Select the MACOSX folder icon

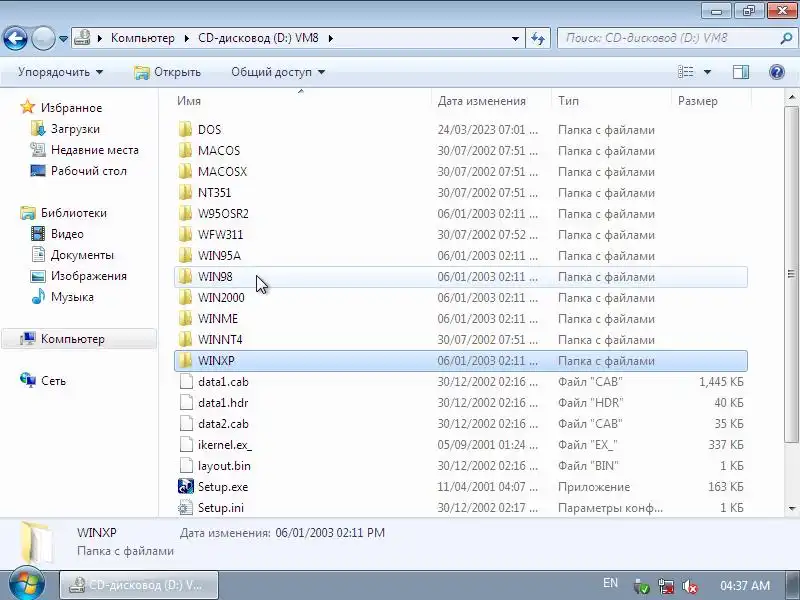click(186, 171)
